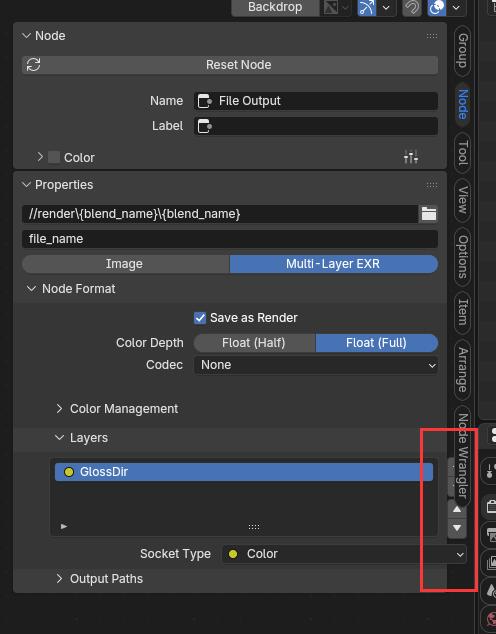This screenshot has height=634, width=496.
Task: Set Color Depth to Float (Half)
Action: [x=254, y=343]
